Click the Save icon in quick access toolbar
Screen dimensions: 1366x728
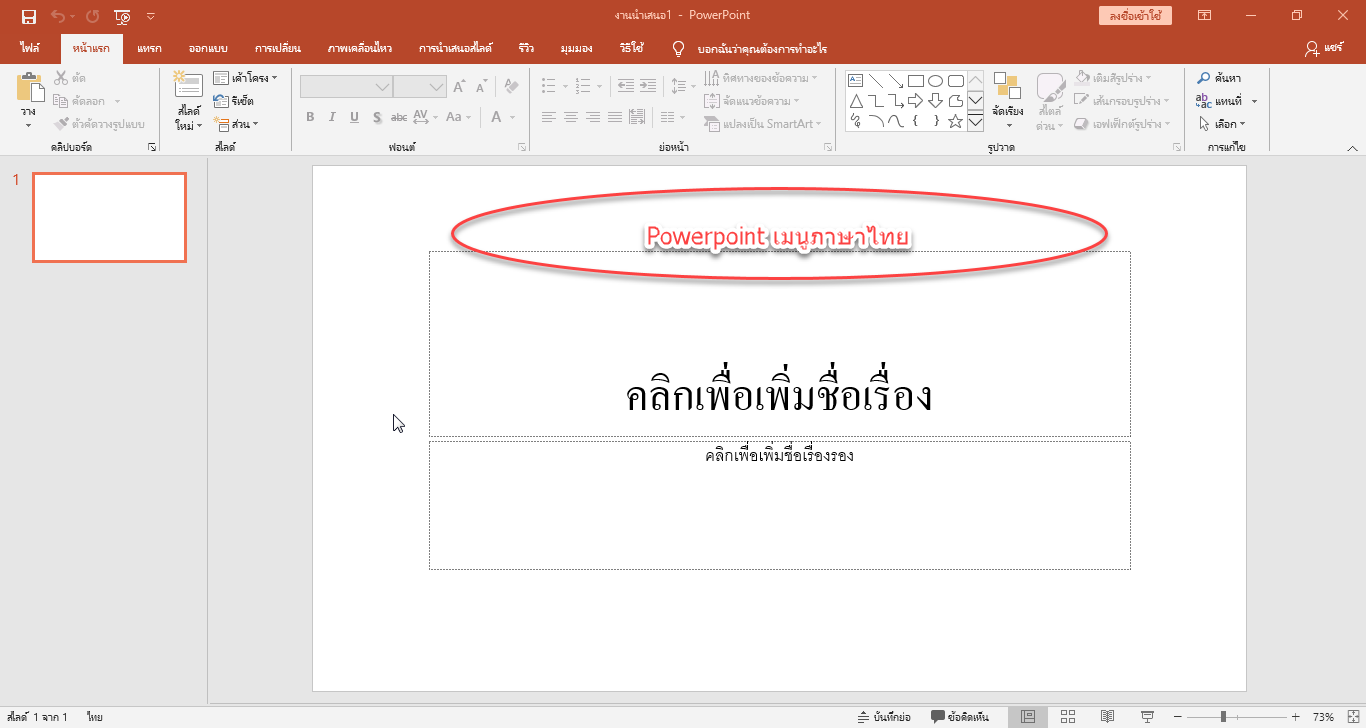coord(29,16)
